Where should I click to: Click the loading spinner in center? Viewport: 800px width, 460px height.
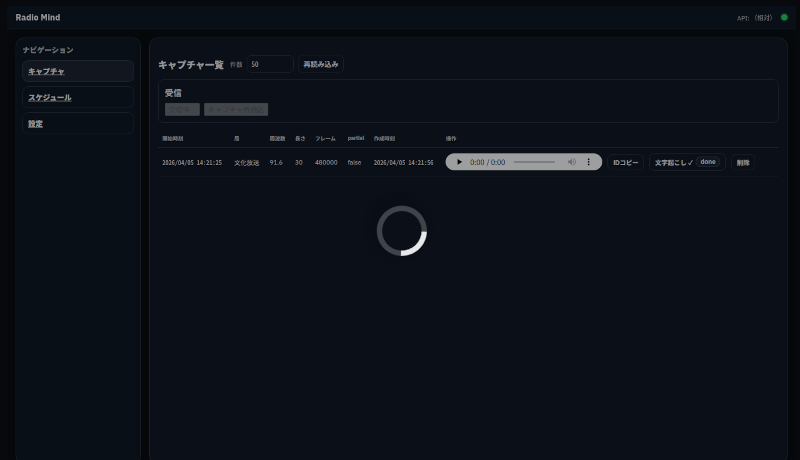[x=402, y=231]
